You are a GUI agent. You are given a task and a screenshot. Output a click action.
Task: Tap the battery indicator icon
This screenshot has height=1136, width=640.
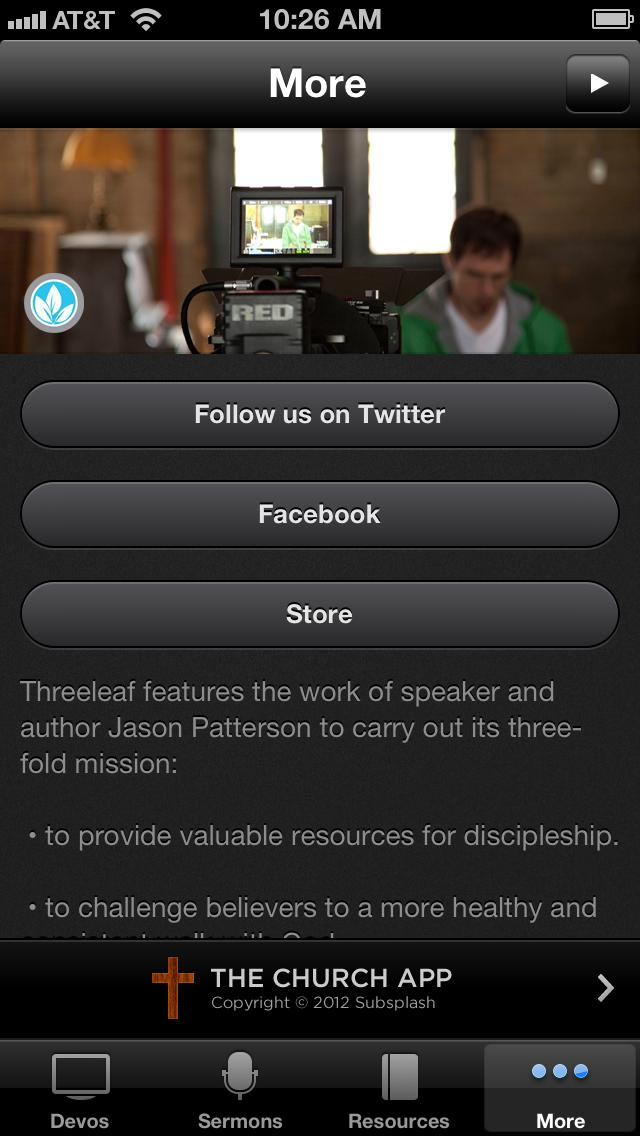pos(612,20)
